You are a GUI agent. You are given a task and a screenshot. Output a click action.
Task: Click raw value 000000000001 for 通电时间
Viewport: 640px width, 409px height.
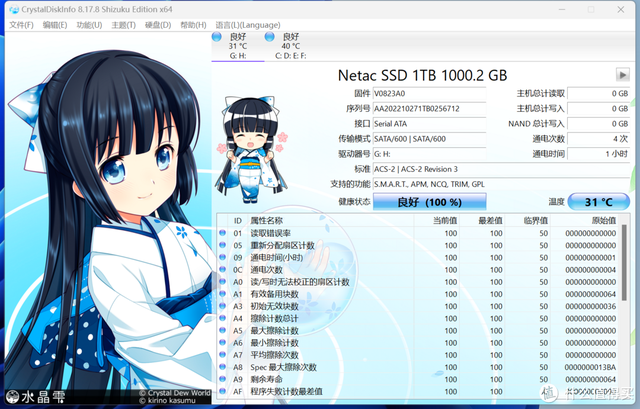pyautogui.click(x=590, y=258)
